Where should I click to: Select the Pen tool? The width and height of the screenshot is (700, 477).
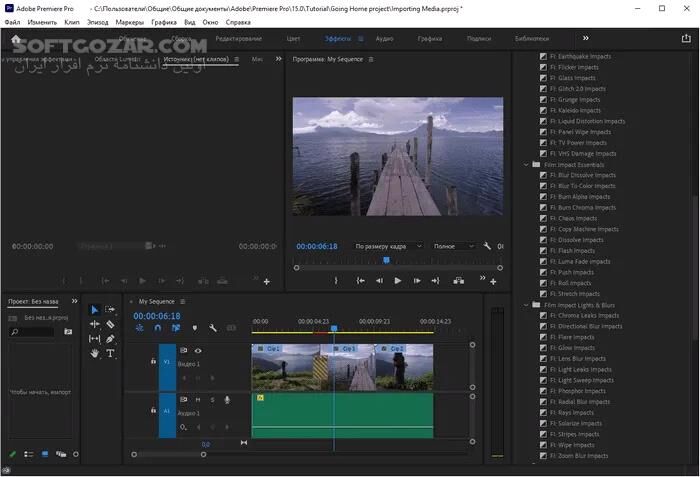pos(110,339)
